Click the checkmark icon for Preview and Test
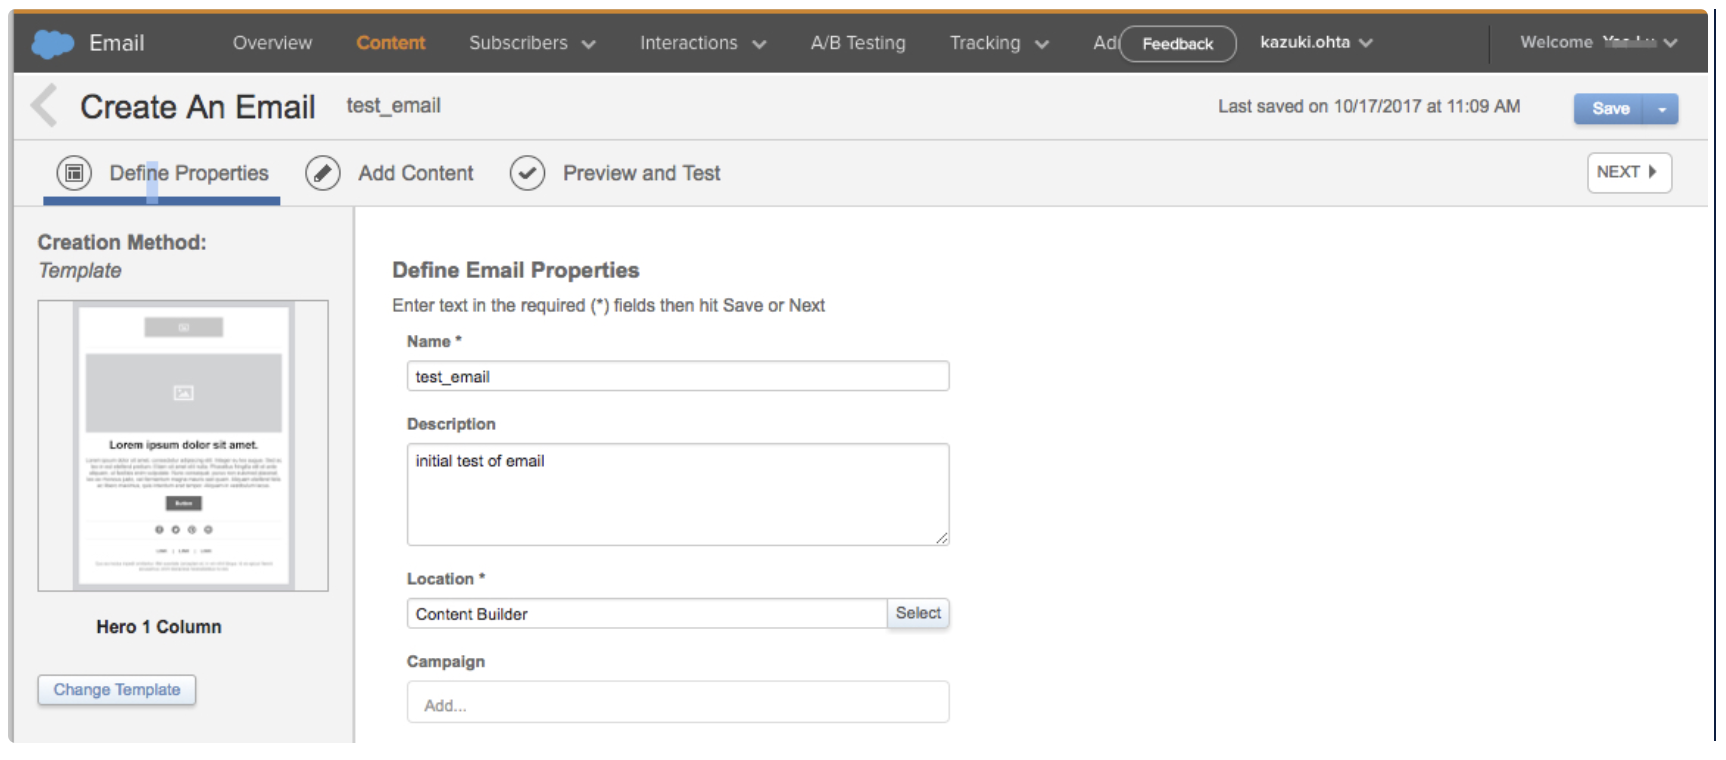This screenshot has width=1726, height=760. pyautogui.click(x=527, y=173)
